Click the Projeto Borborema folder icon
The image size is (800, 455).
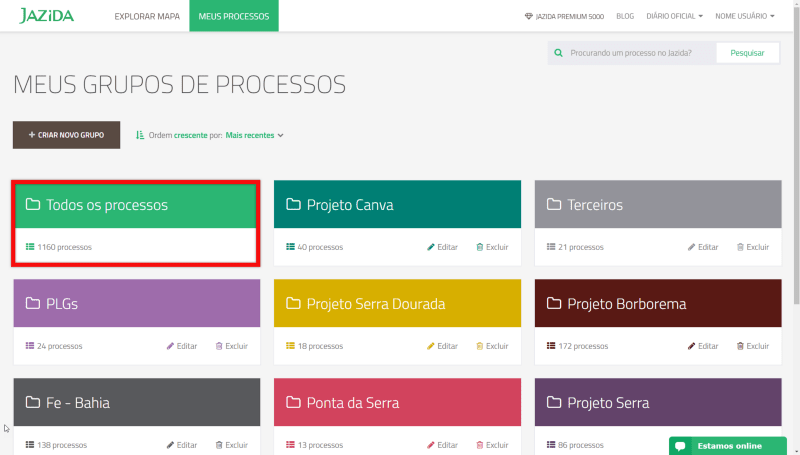pos(554,304)
